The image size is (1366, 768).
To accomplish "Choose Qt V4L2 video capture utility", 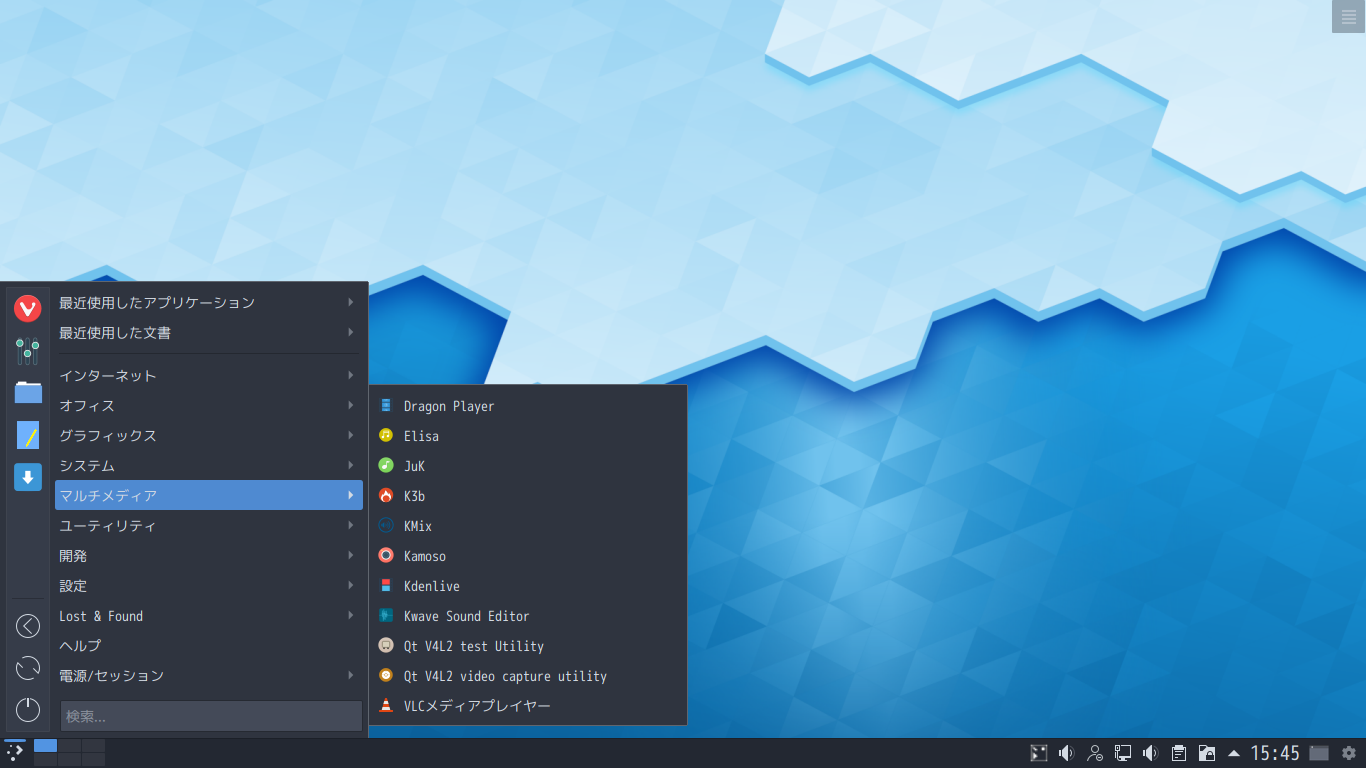I will pos(528,676).
